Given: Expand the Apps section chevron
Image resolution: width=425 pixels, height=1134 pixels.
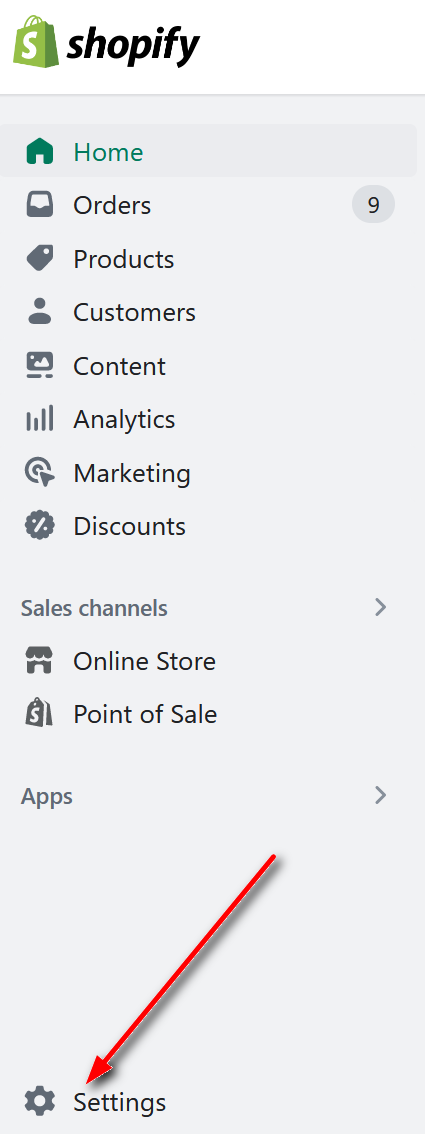Looking at the screenshot, I should click(381, 796).
